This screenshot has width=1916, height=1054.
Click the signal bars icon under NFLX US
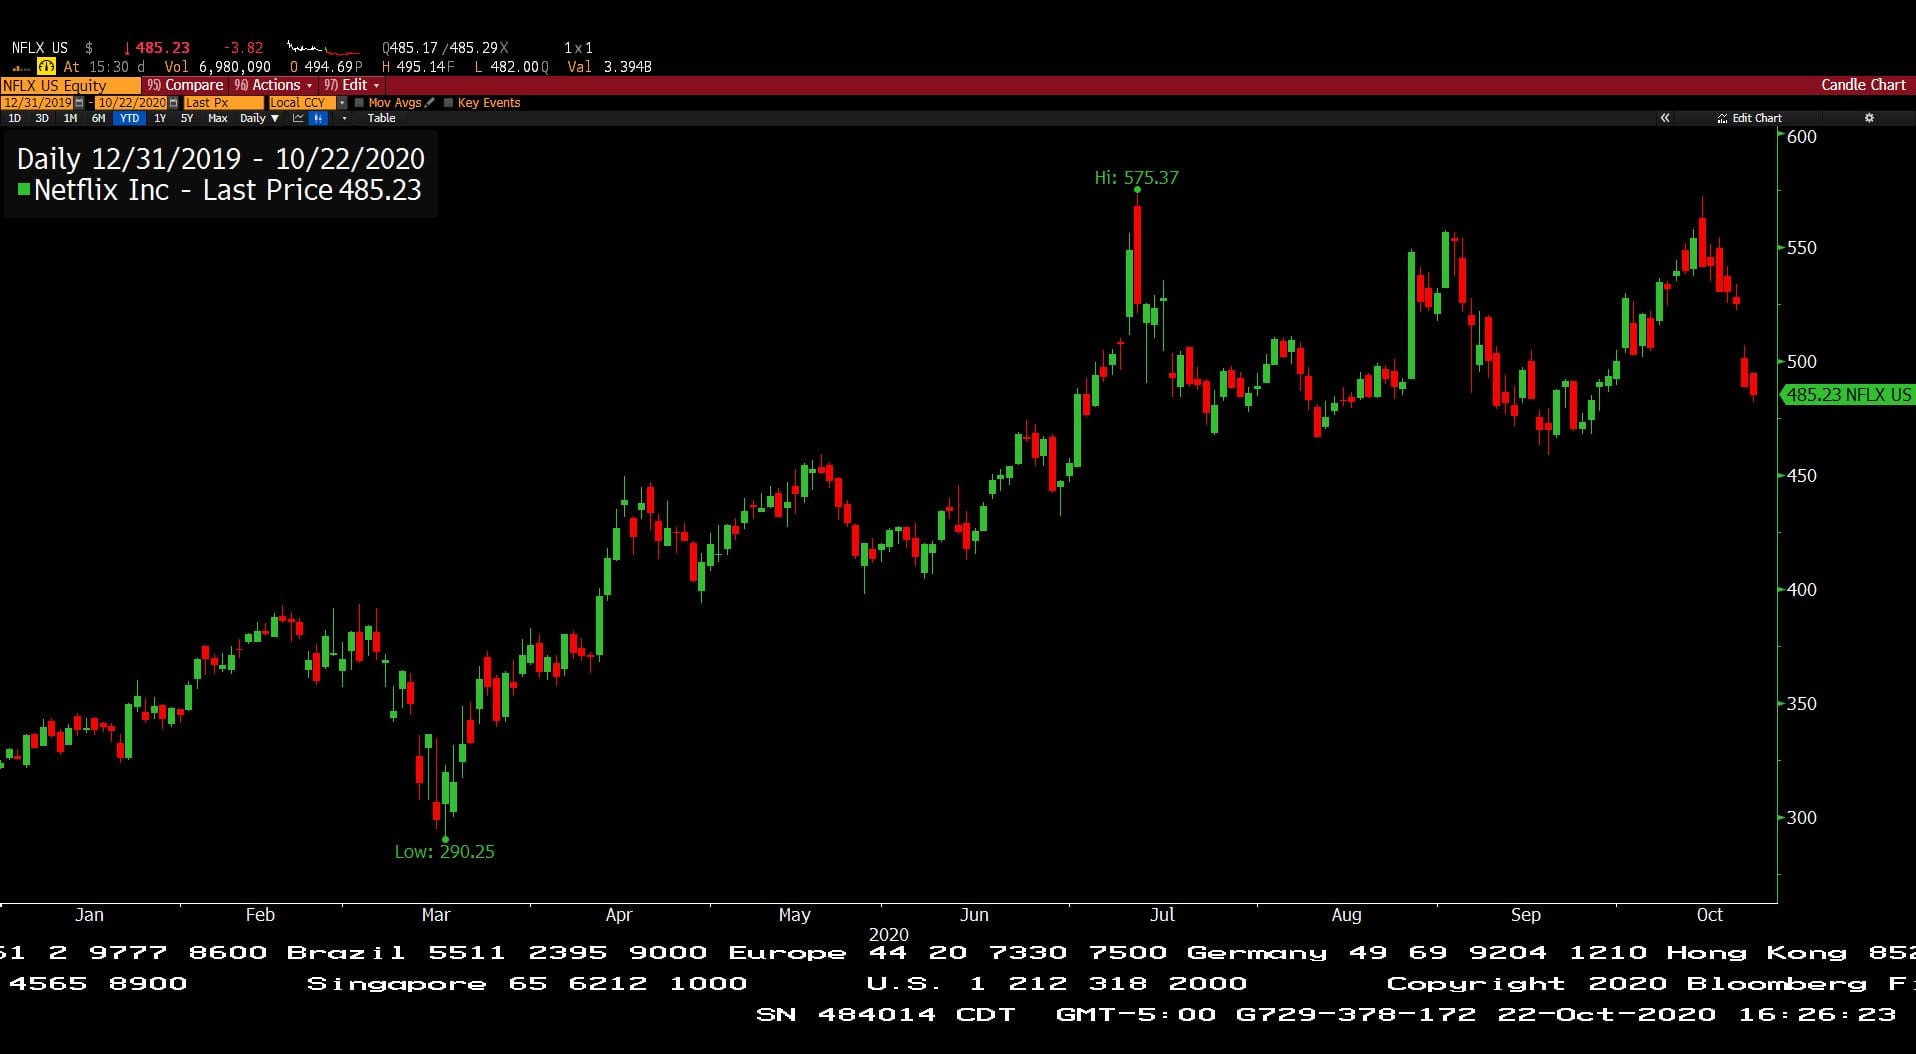coord(21,68)
